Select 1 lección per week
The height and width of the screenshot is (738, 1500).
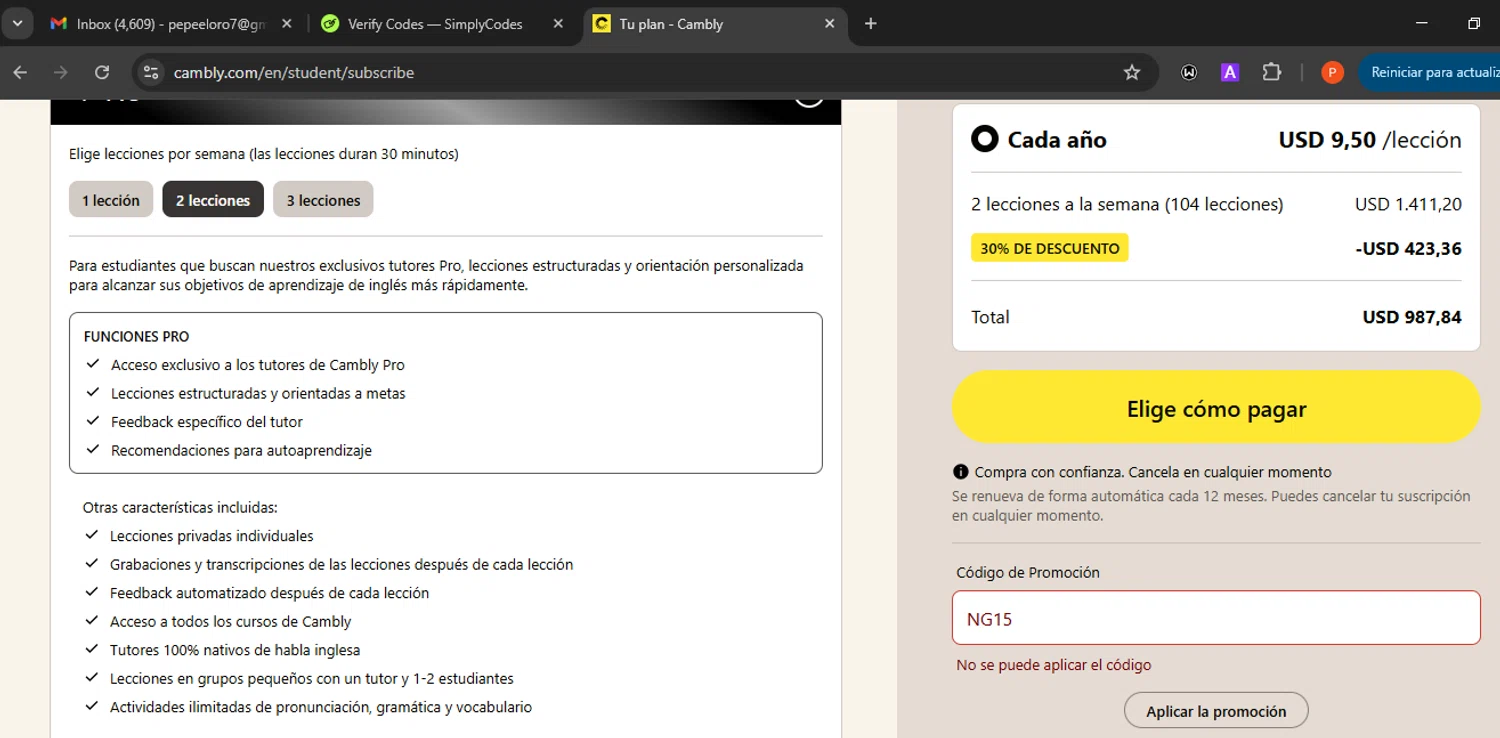tap(111, 200)
